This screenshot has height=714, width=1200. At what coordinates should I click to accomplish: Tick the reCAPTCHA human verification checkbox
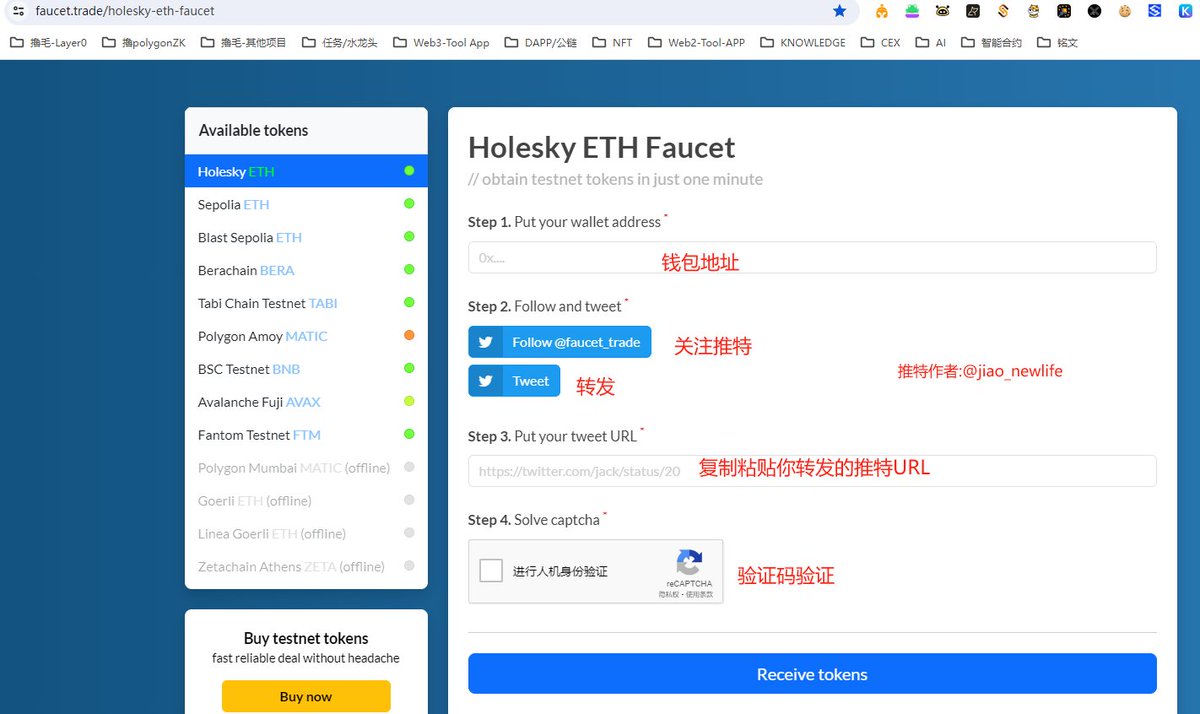click(491, 571)
